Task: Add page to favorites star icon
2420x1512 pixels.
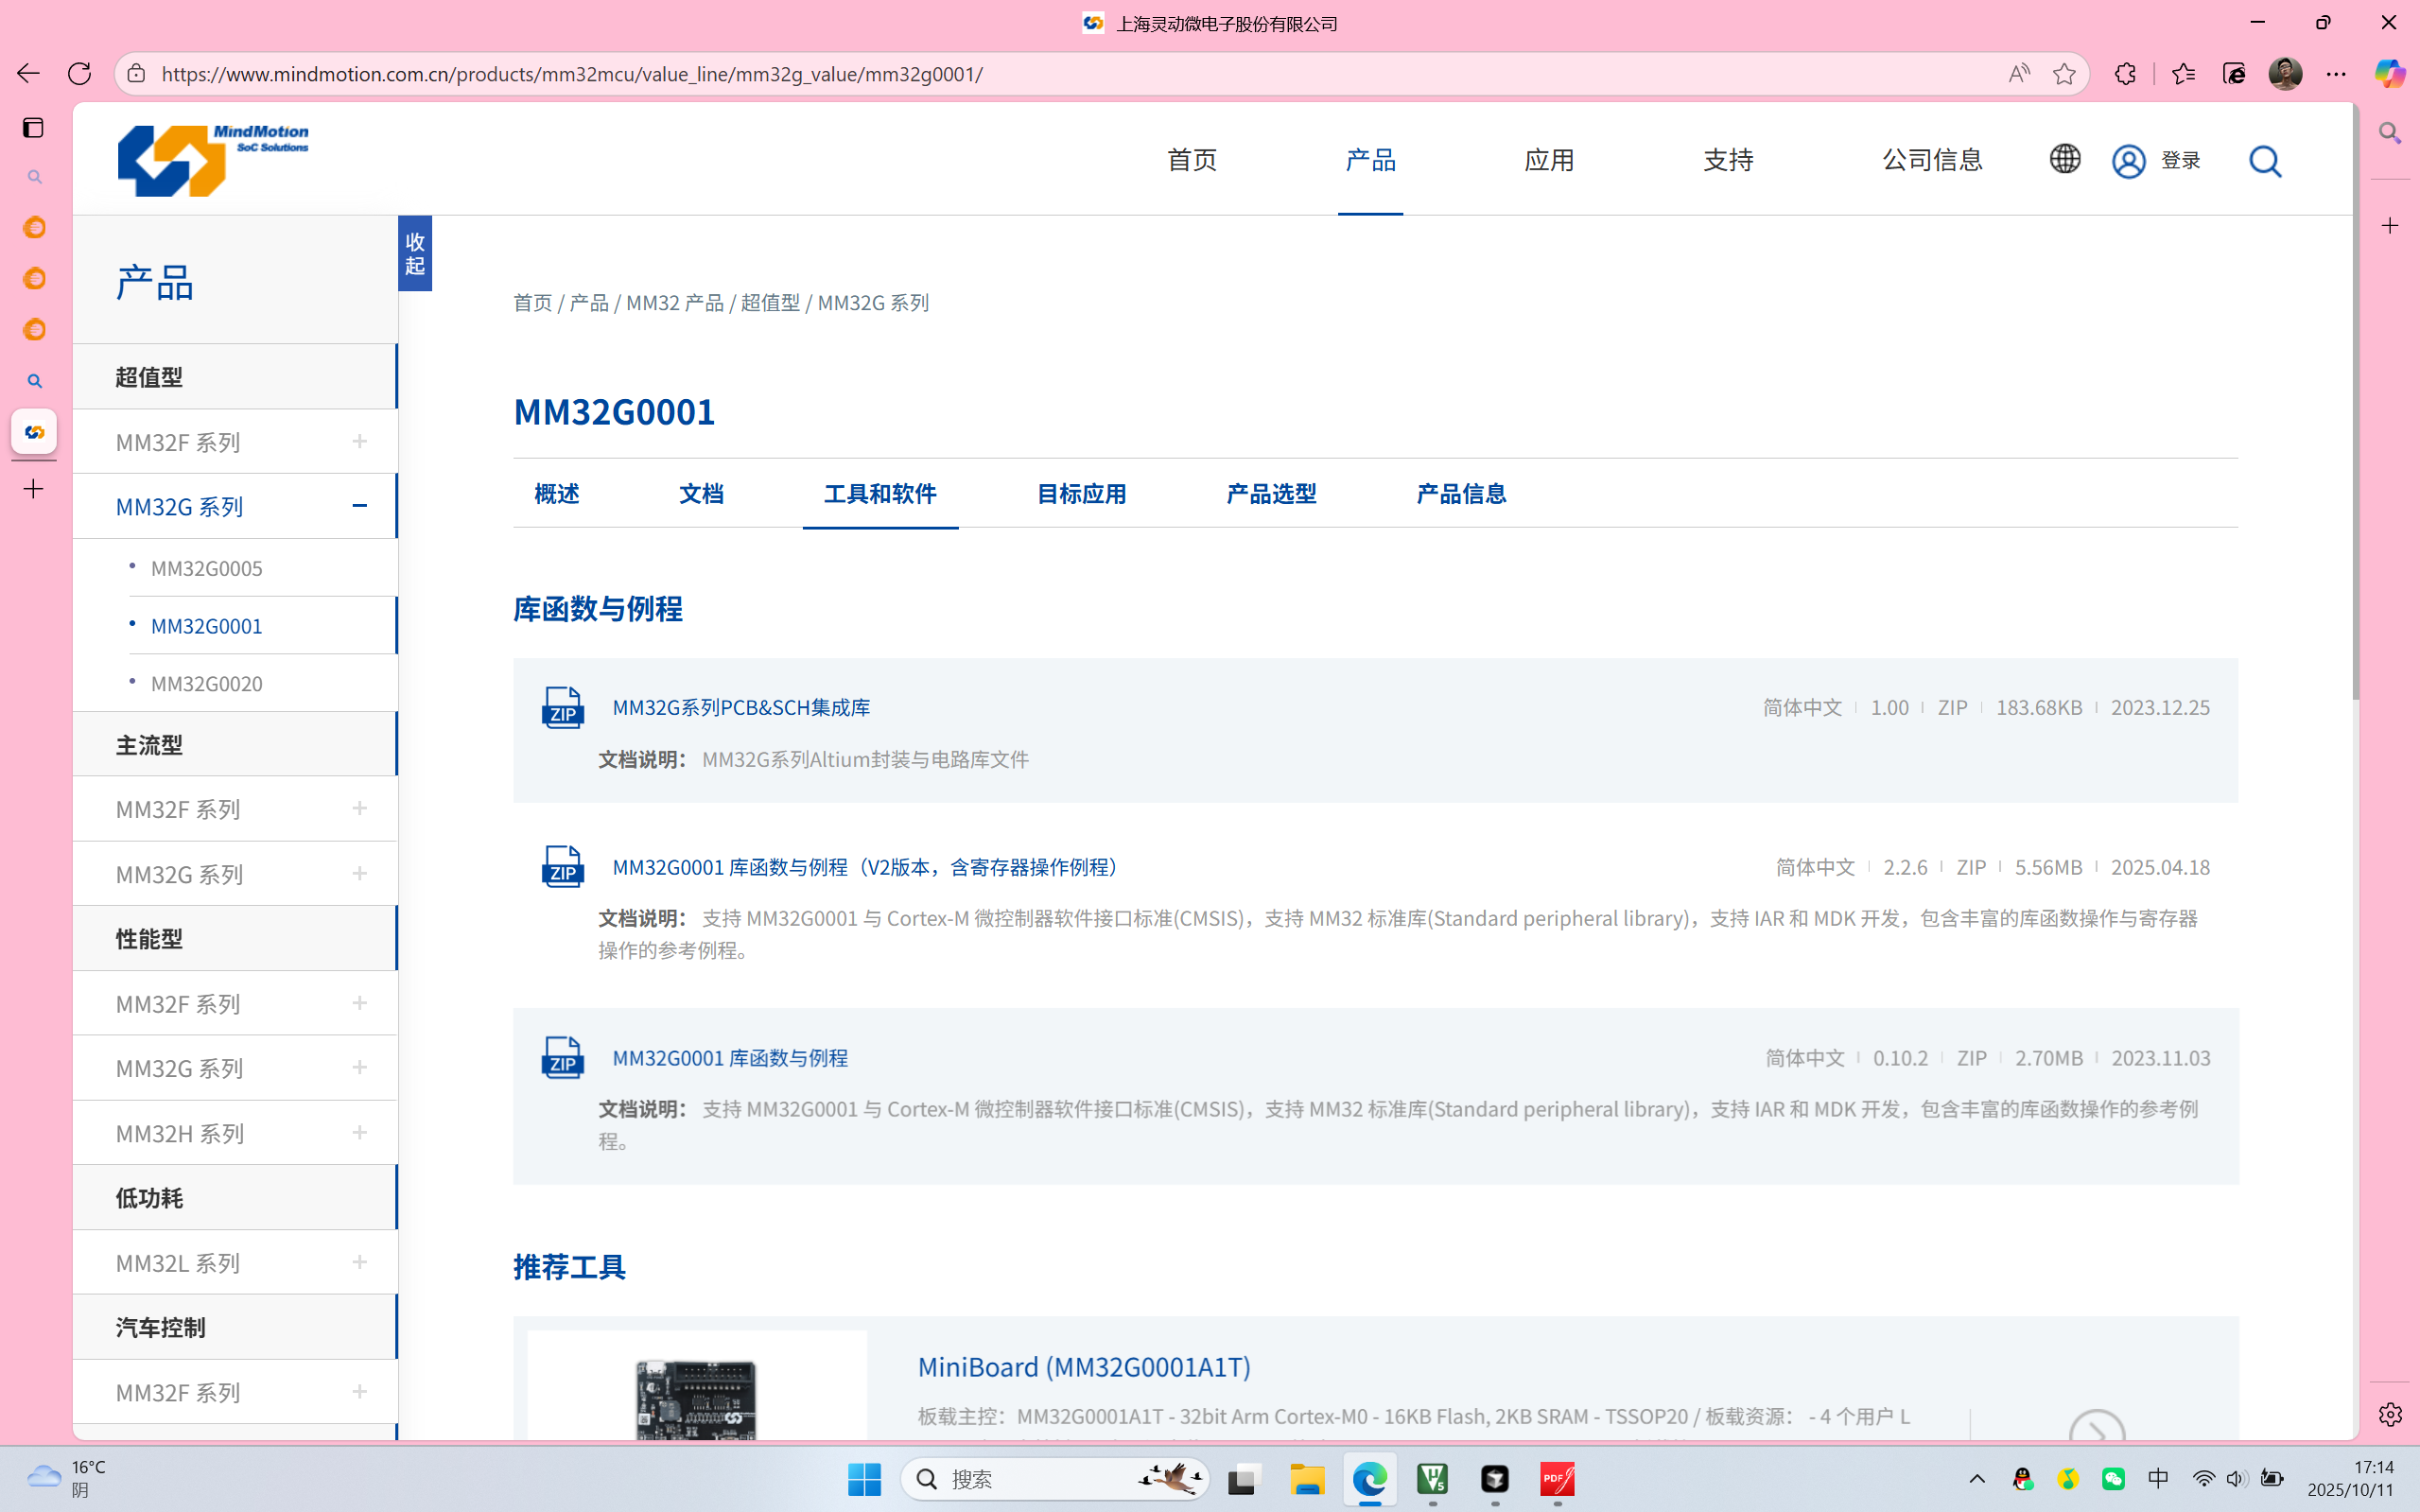Action: coord(2064,74)
